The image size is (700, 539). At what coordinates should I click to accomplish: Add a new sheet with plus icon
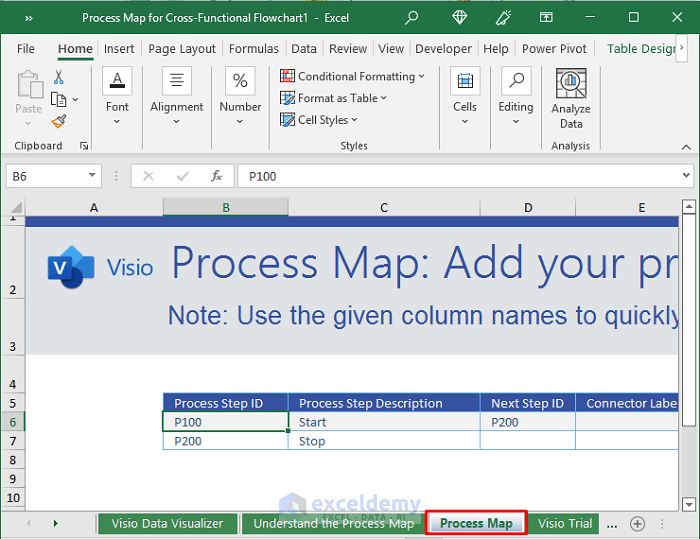637,524
